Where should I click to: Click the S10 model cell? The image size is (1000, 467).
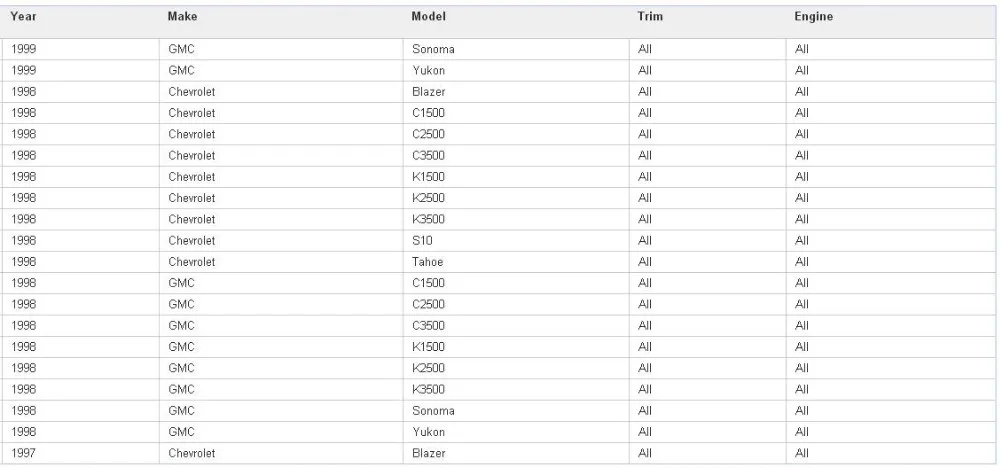point(421,240)
